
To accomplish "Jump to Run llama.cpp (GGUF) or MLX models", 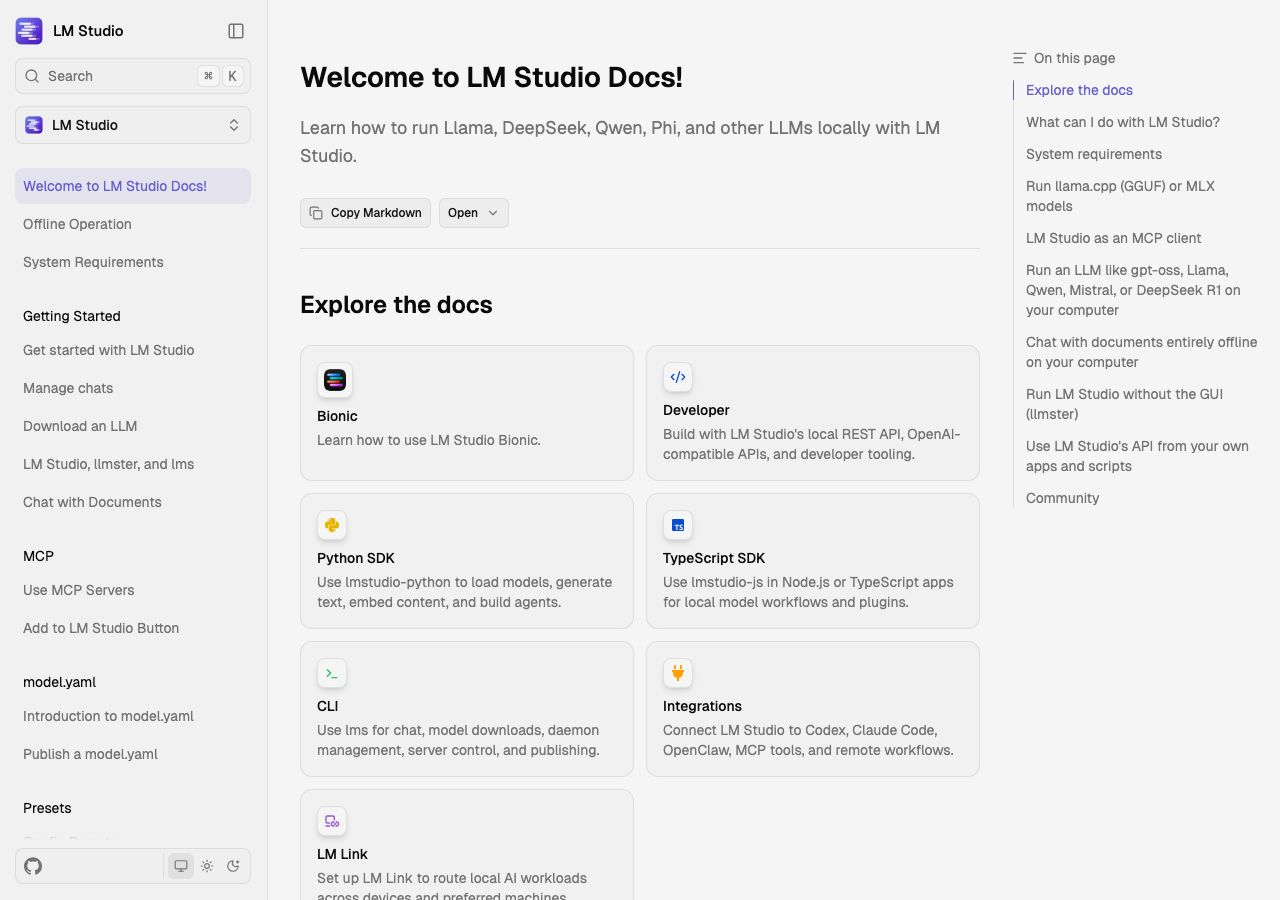I will point(1120,196).
